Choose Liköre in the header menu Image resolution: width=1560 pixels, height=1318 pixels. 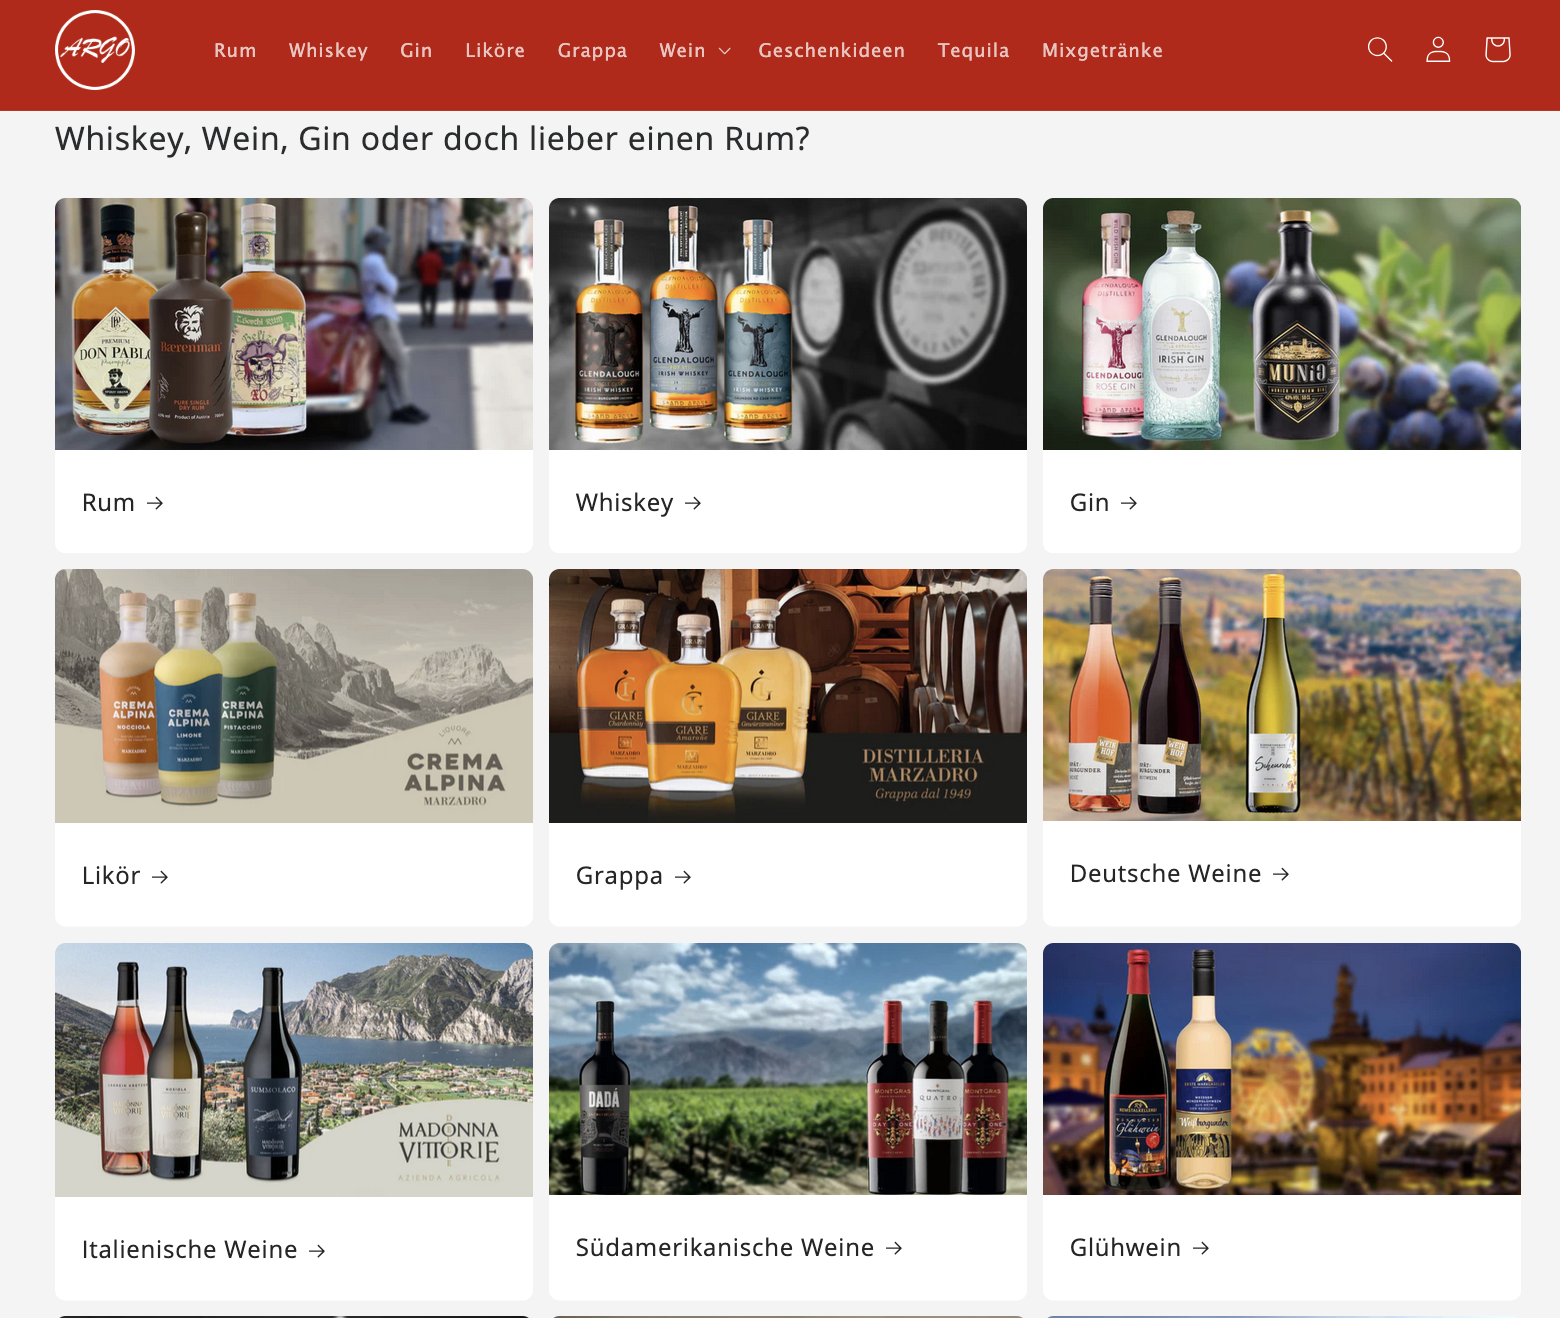pos(495,51)
